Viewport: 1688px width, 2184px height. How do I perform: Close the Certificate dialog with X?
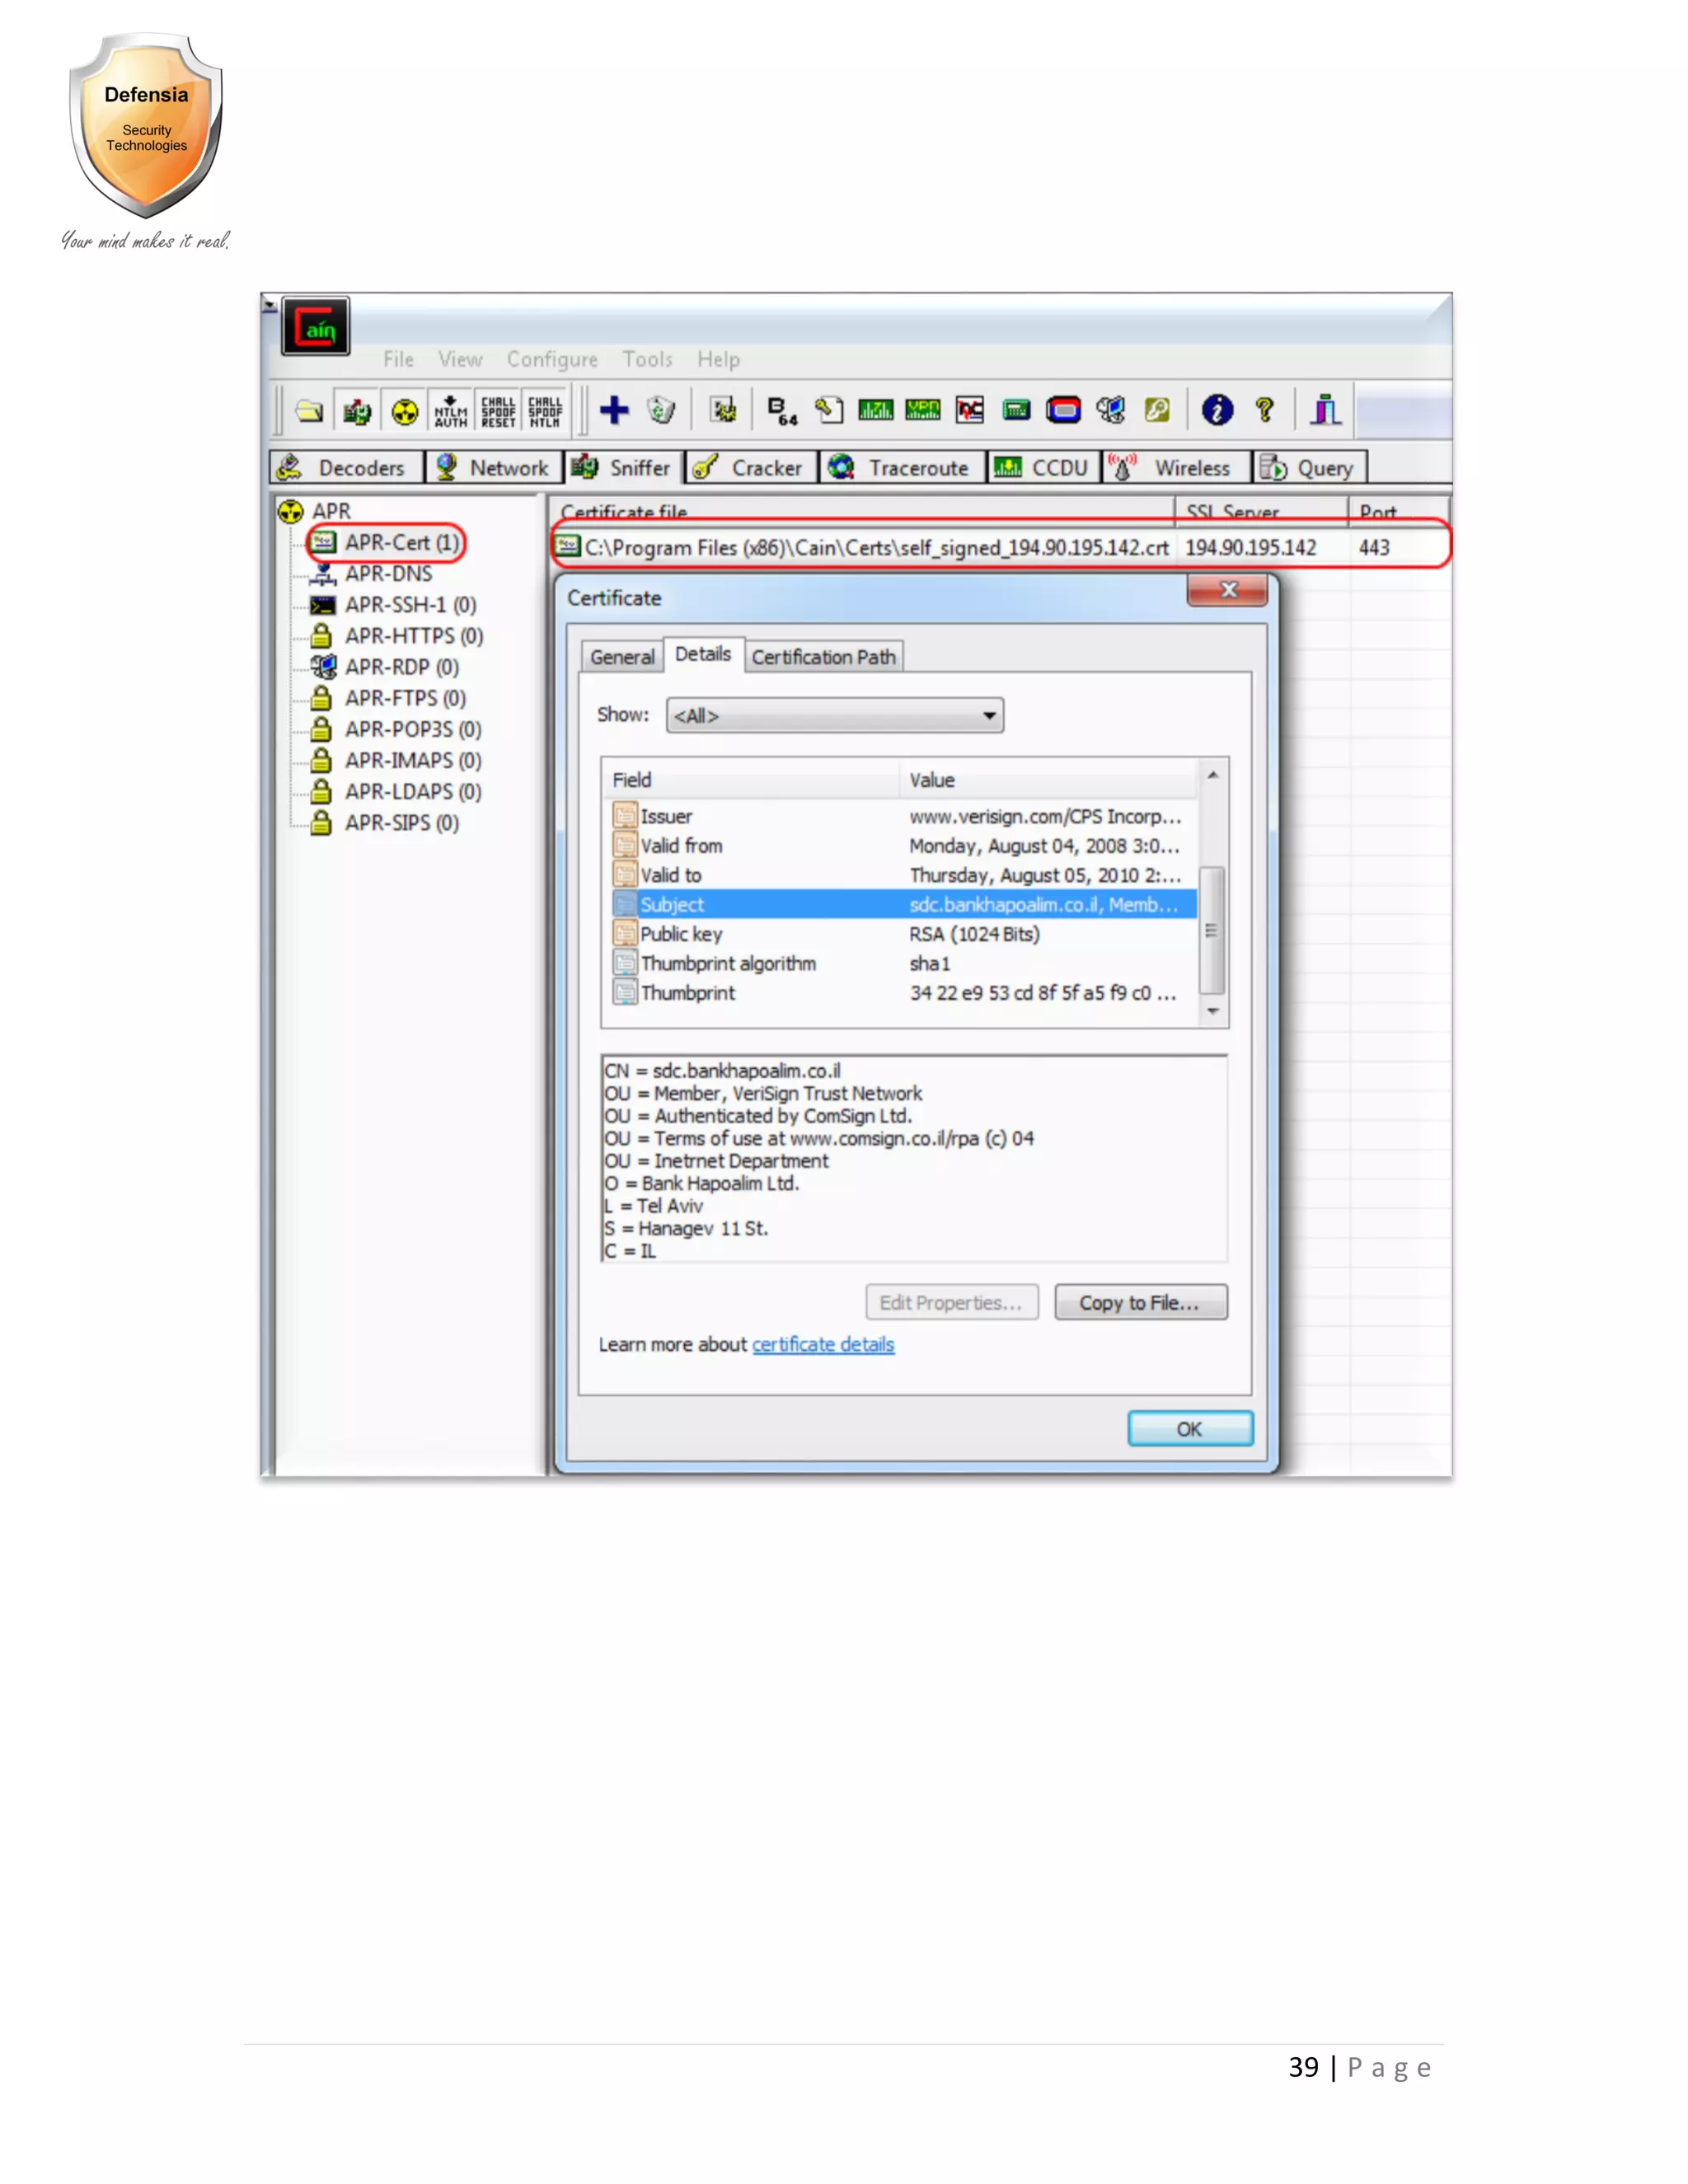tap(1227, 590)
